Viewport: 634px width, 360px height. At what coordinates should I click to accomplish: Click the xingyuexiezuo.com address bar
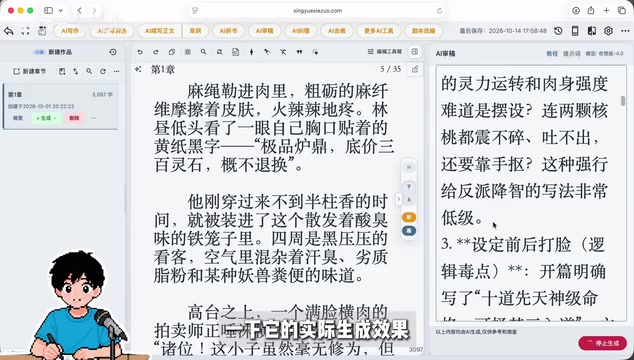(317, 11)
